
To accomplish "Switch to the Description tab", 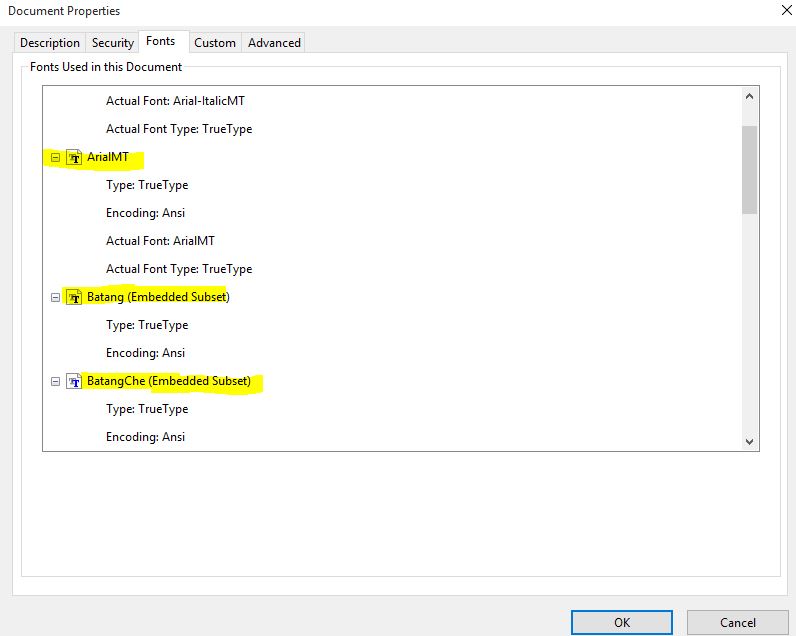I will tap(50, 43).
